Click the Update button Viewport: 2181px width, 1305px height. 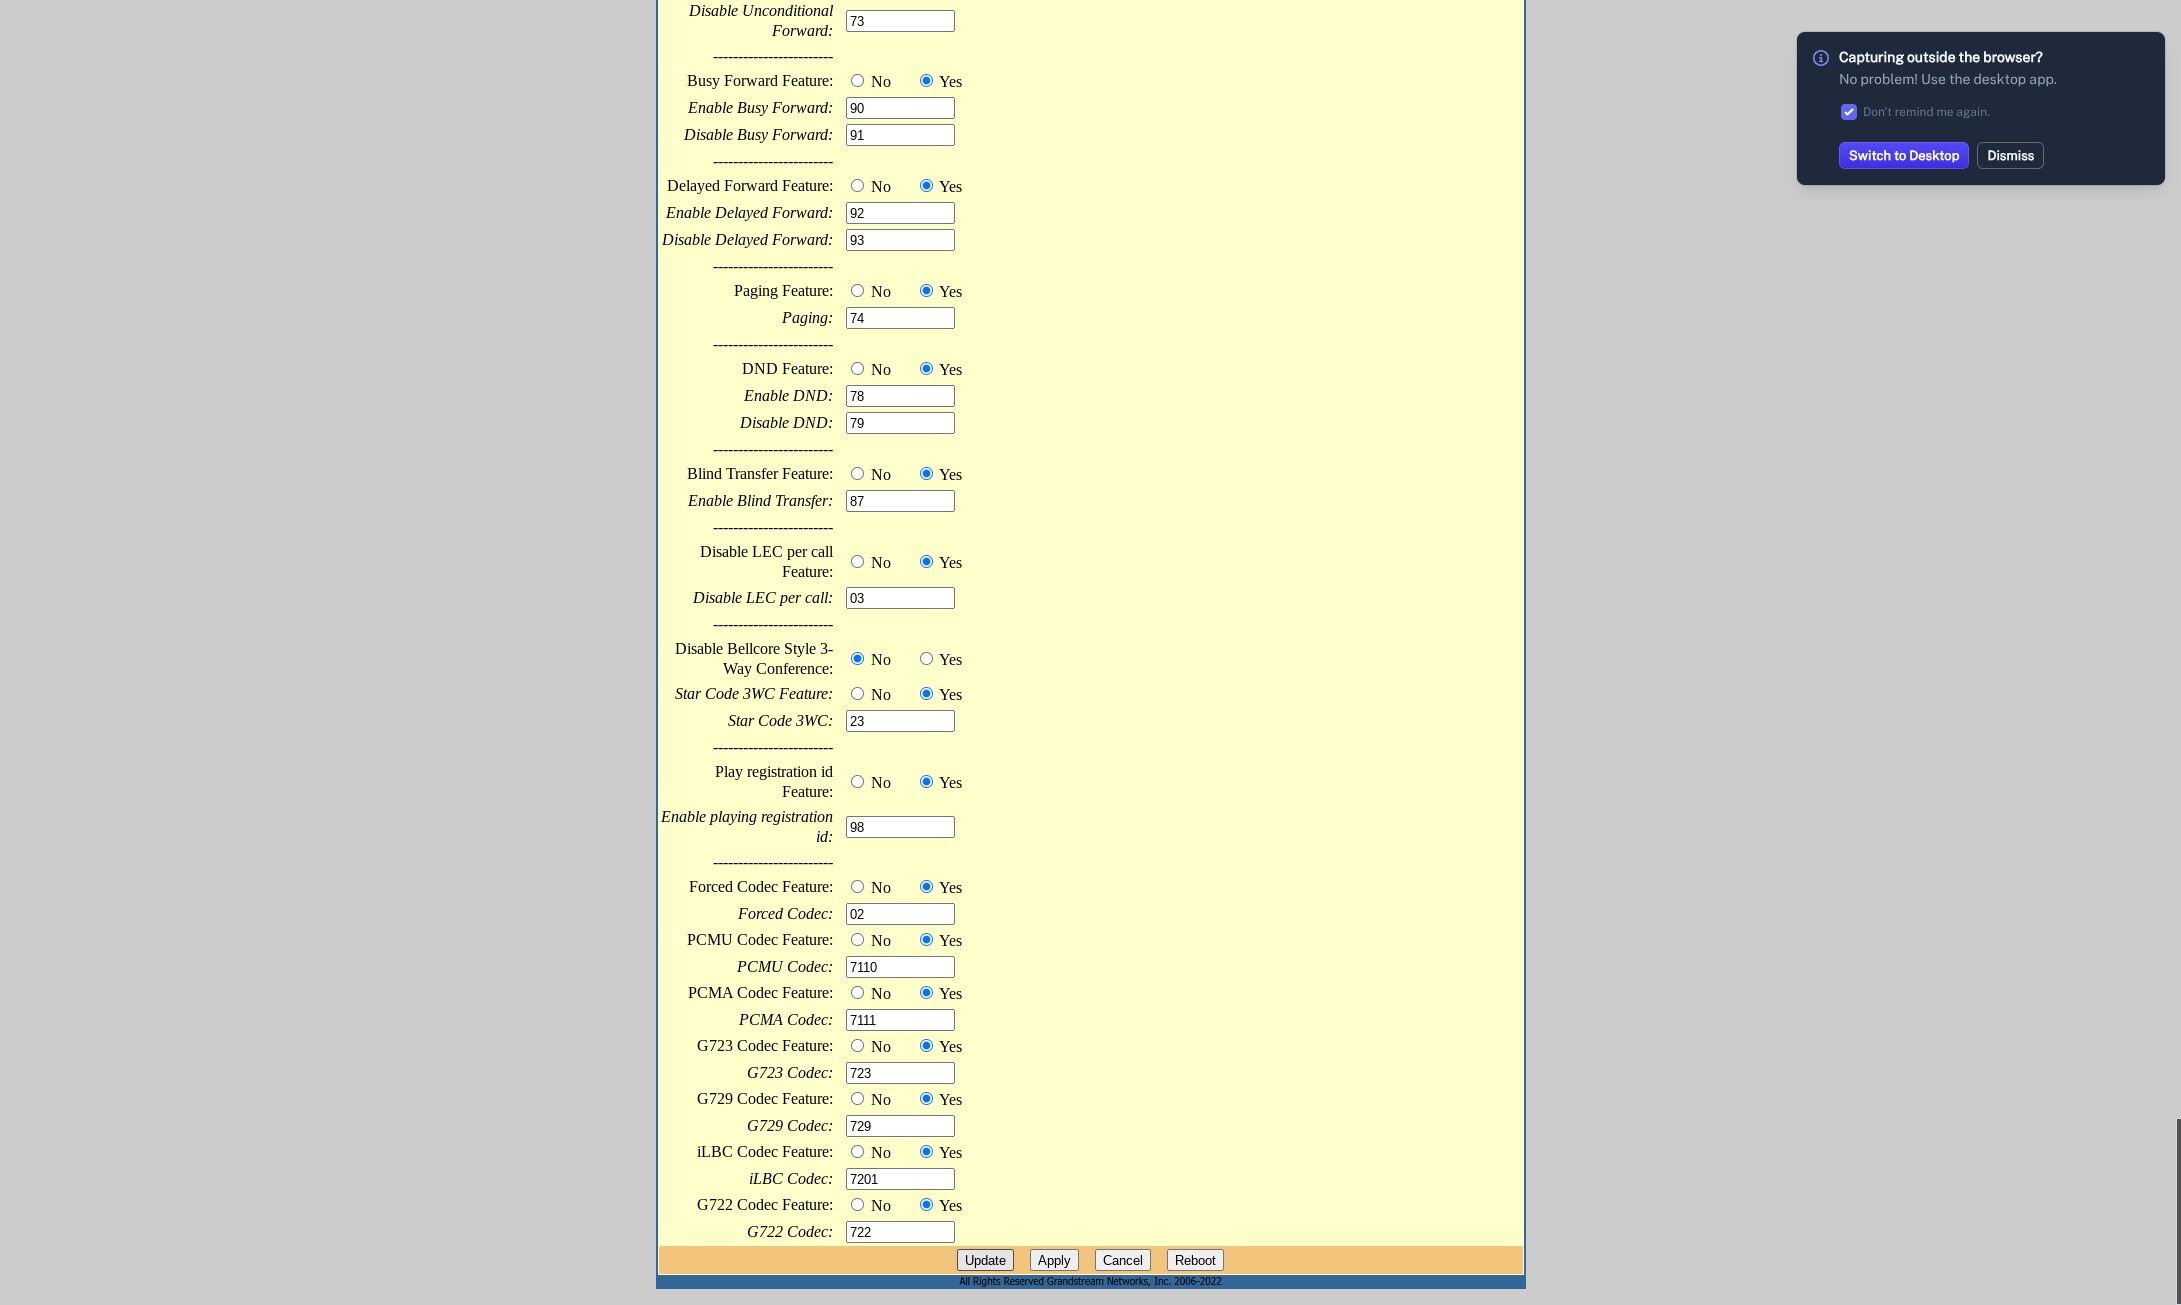point(985,1260)
